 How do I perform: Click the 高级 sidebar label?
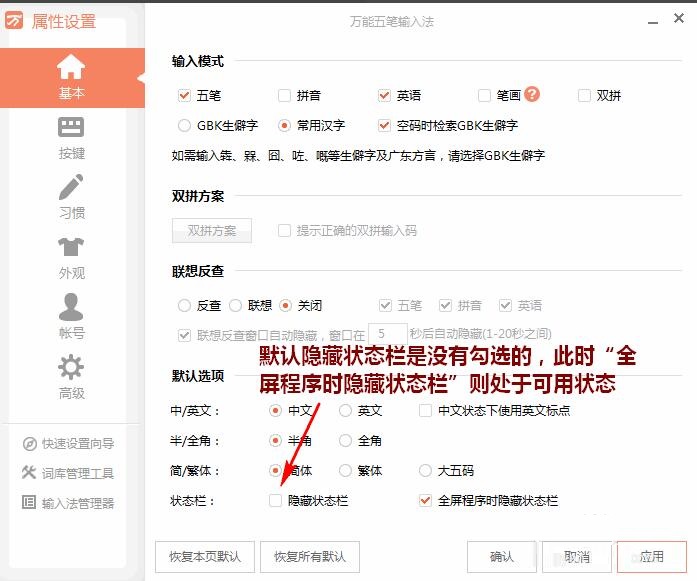tap(72, 393)
